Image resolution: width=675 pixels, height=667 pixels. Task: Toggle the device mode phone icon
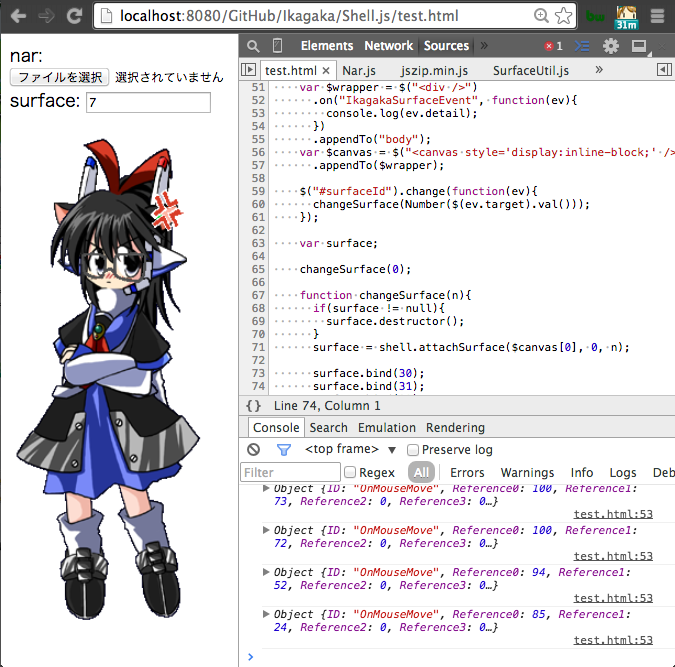278,46
